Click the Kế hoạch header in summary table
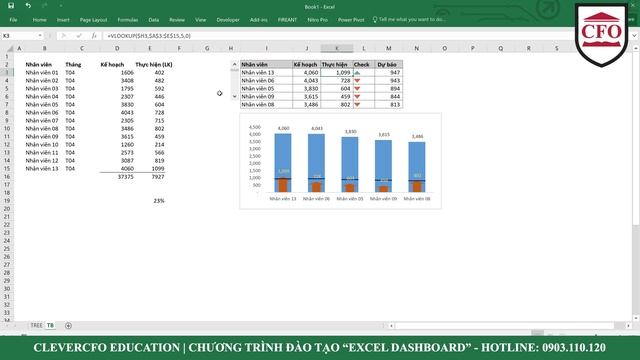This screenshot has width=640, height=360. click(x=307, y=64)
